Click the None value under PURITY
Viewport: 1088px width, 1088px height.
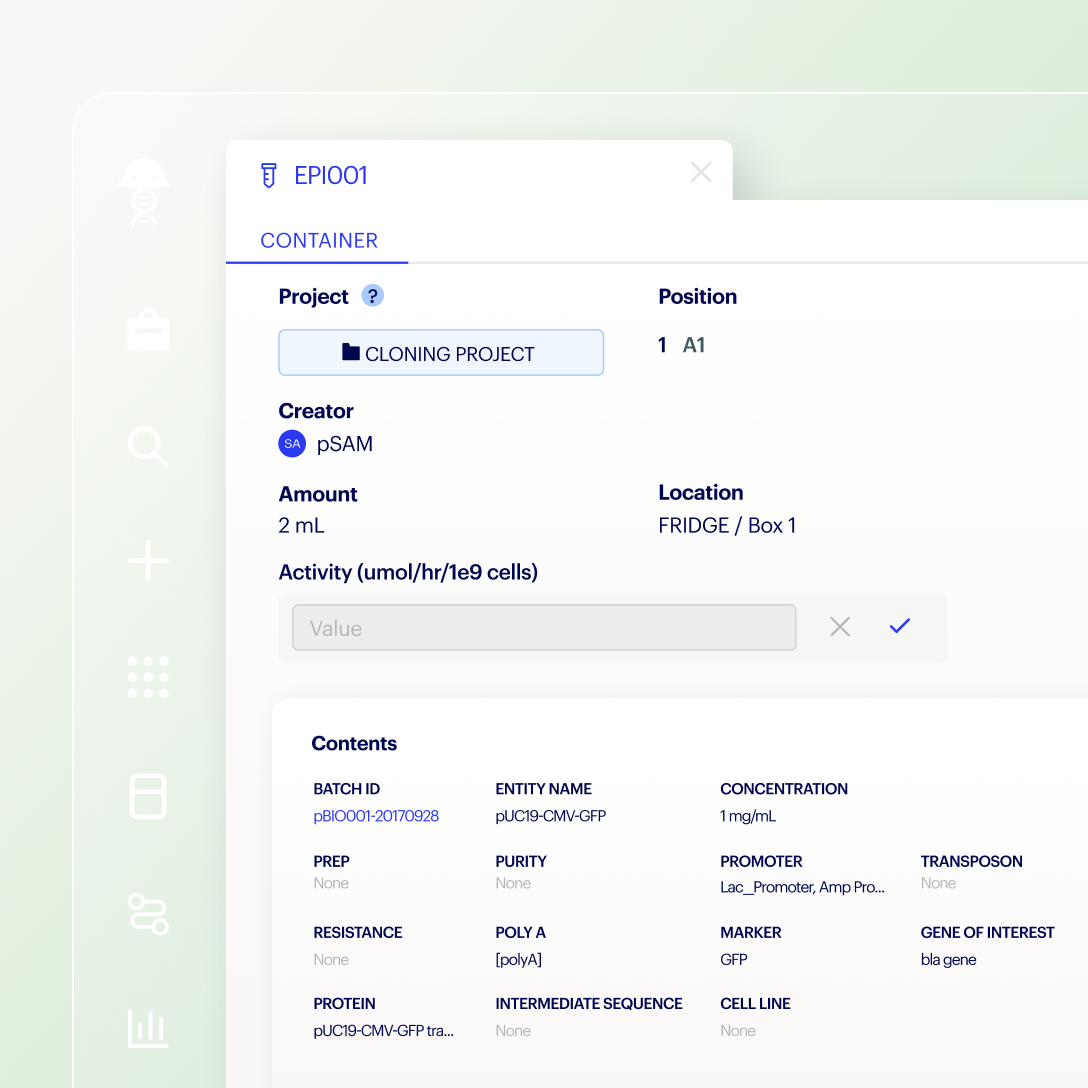[513, 883]
